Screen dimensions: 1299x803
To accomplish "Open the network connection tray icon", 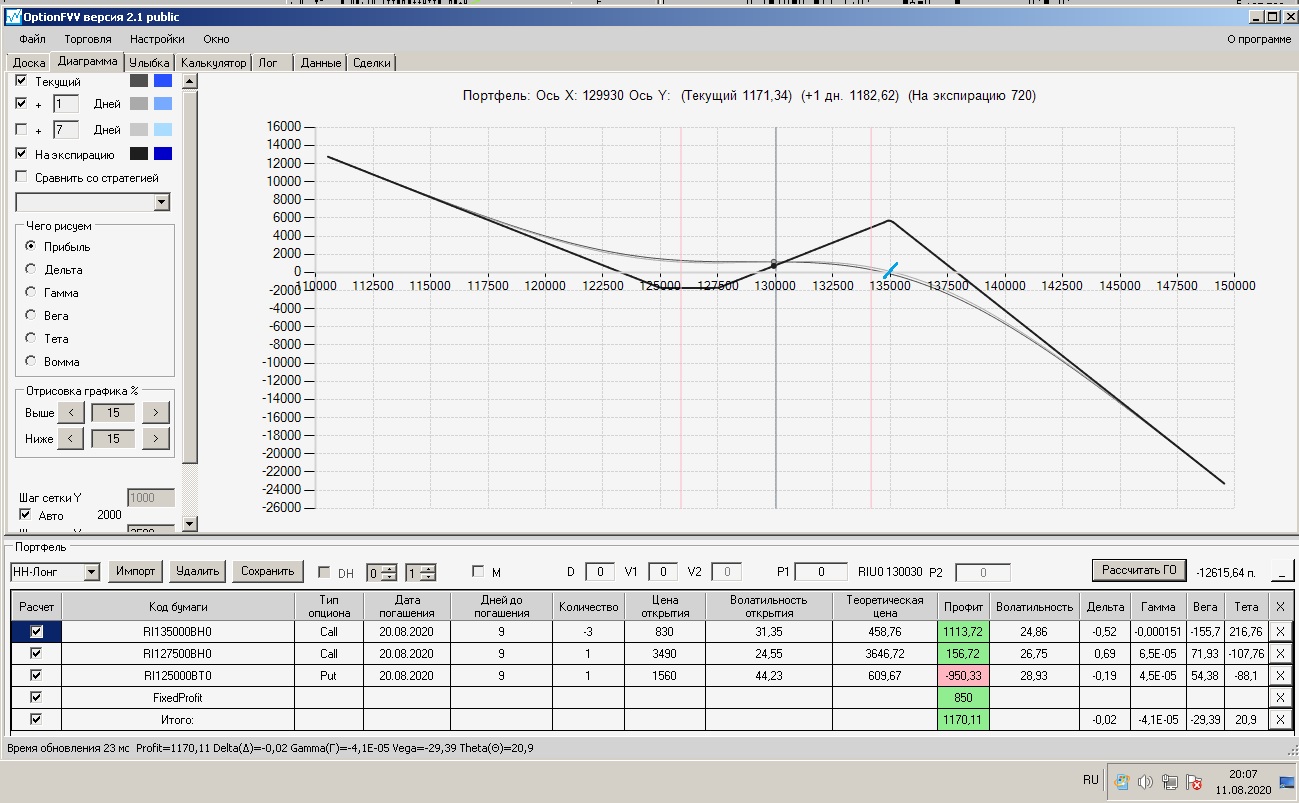I will click(1168, 782).
